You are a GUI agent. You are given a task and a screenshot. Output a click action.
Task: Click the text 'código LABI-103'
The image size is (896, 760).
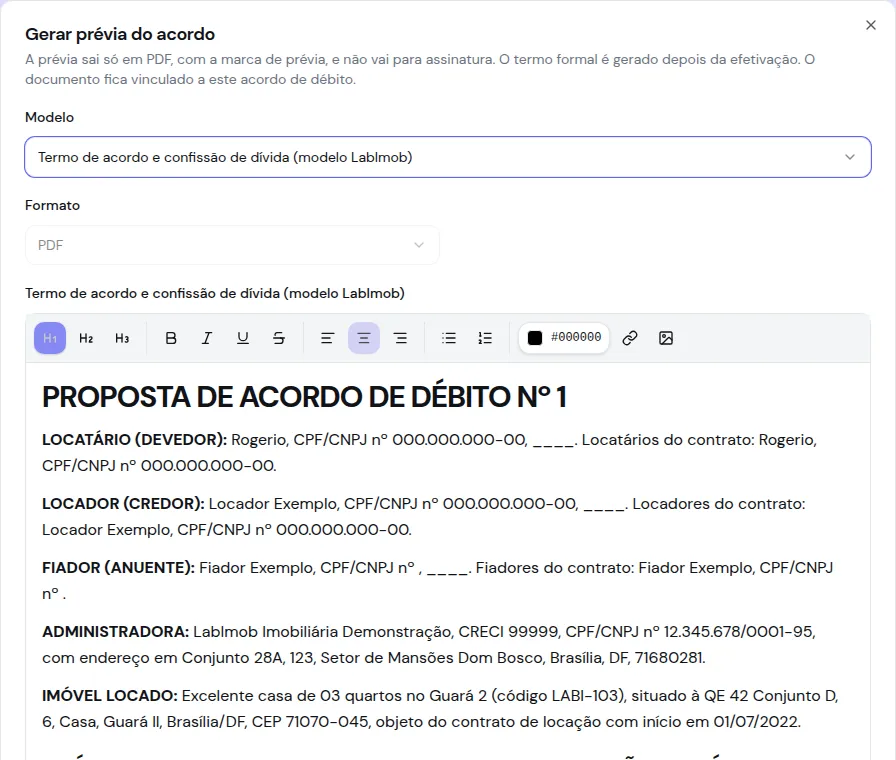[557, 695]
